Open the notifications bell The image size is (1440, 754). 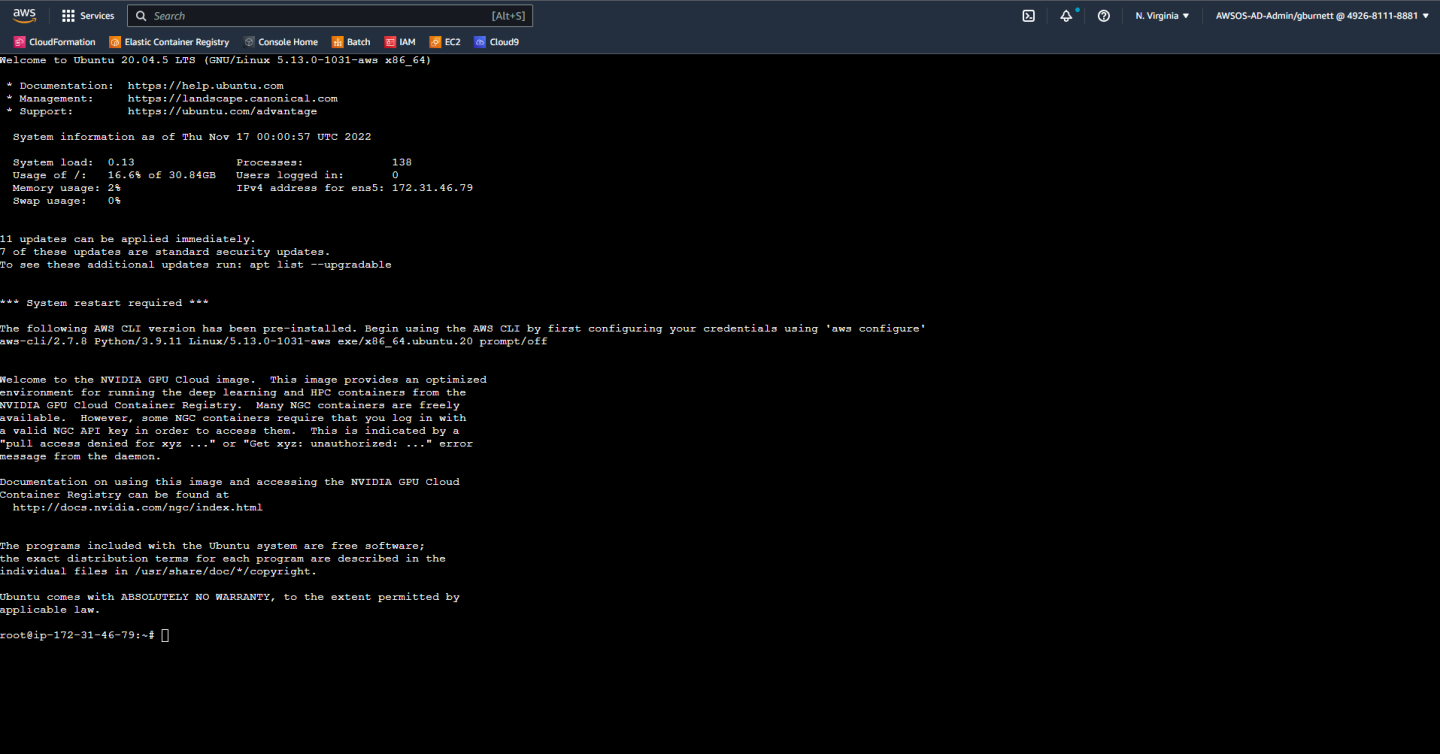(x=1066, y=15)
